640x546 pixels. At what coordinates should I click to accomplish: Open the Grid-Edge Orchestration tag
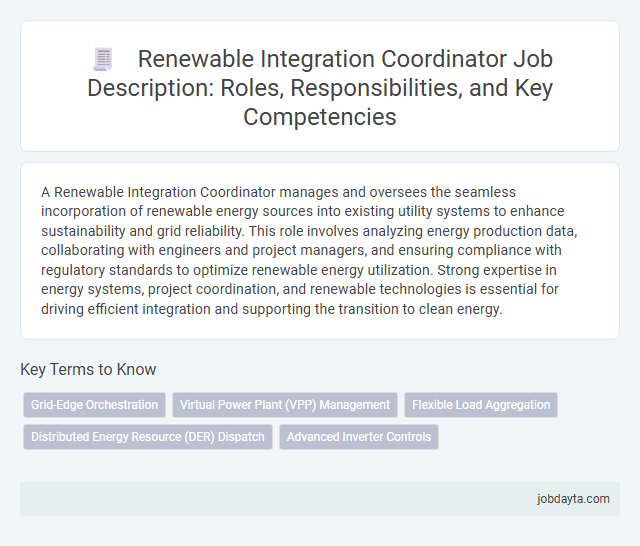coord(94,405)
